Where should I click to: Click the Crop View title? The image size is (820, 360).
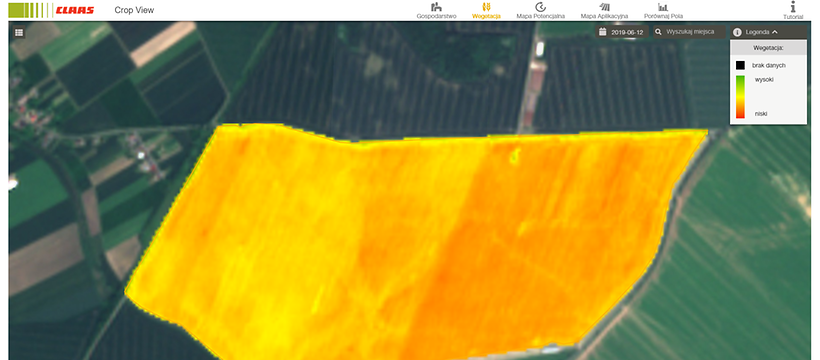coord(134,10)
